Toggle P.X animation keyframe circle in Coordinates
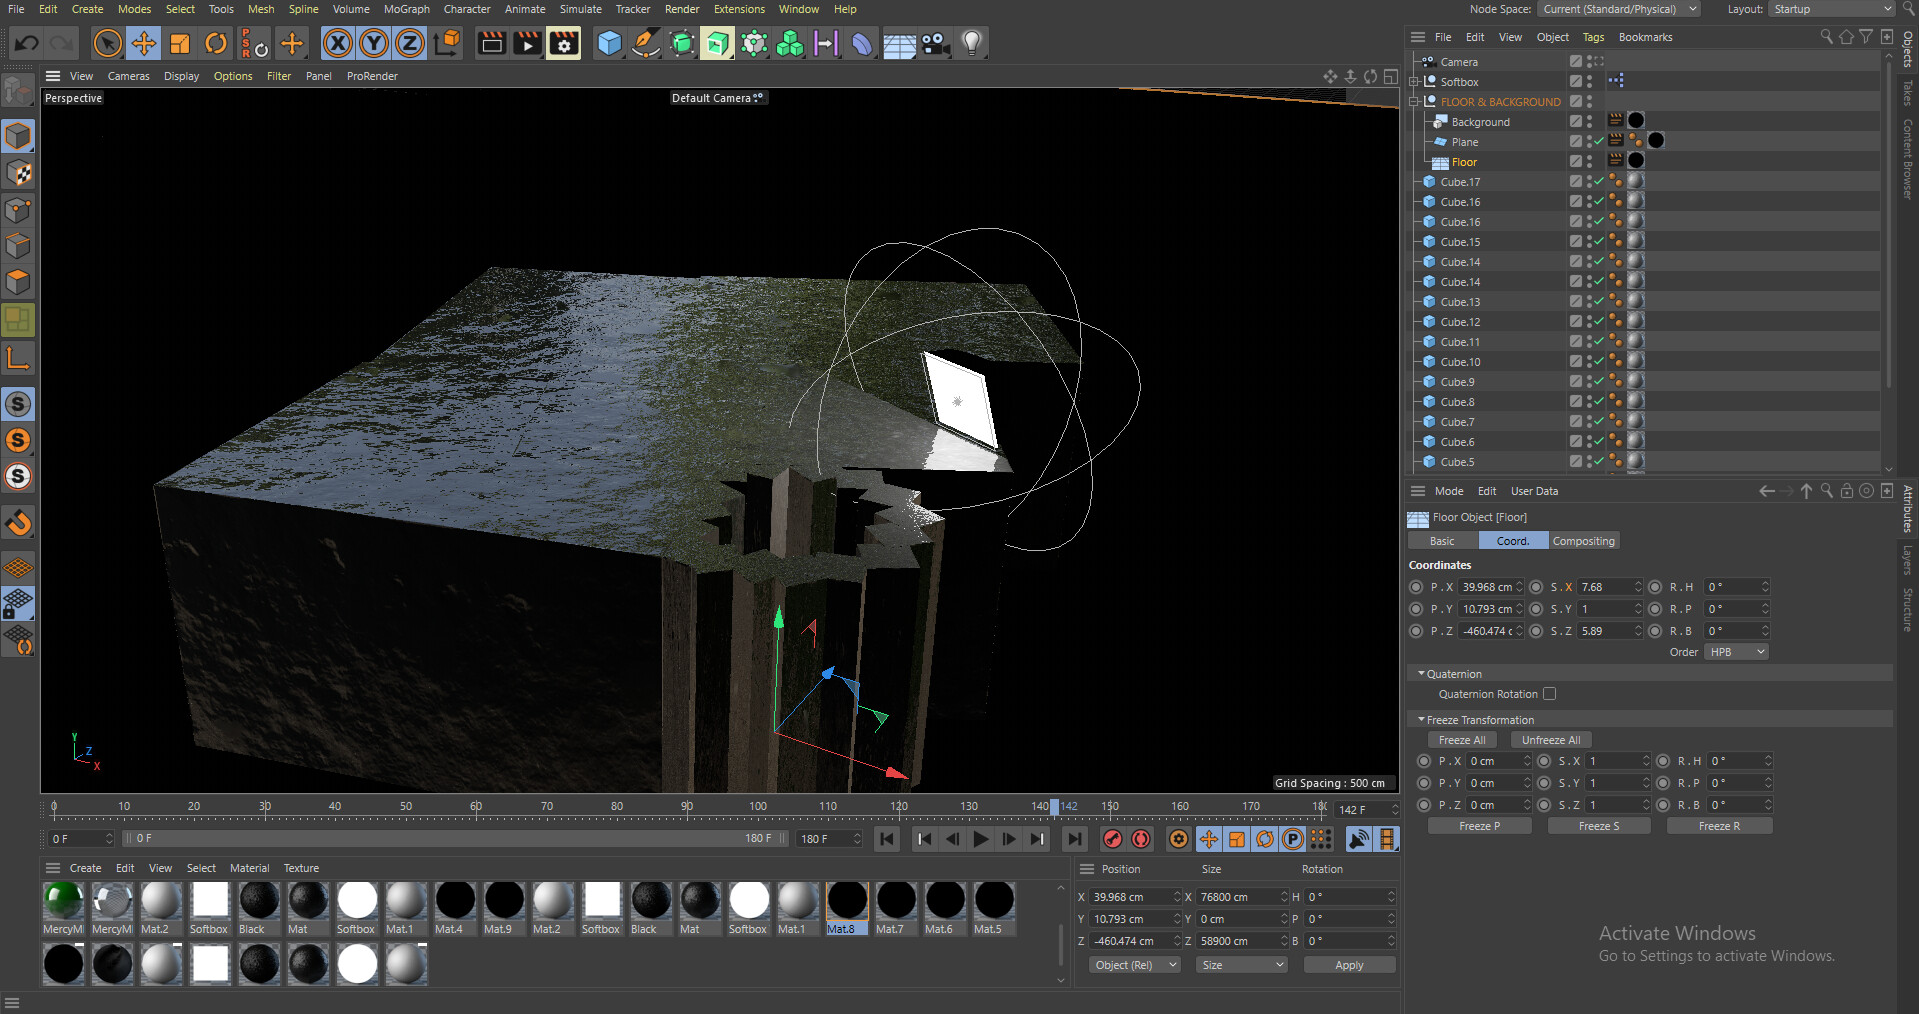This screenshot has width=1919, height=1014. pos(1416,587)
